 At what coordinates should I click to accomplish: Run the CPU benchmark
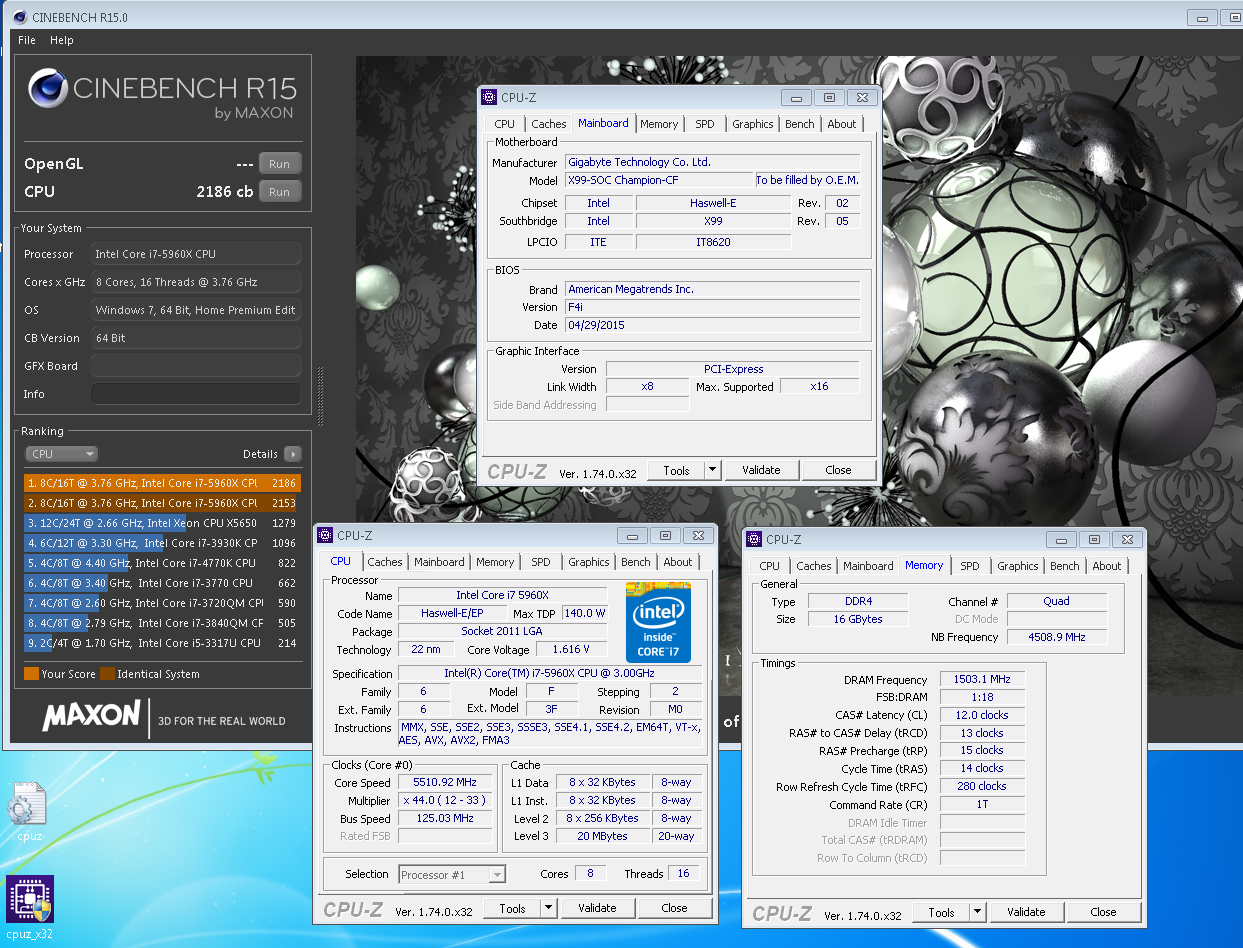280,192
